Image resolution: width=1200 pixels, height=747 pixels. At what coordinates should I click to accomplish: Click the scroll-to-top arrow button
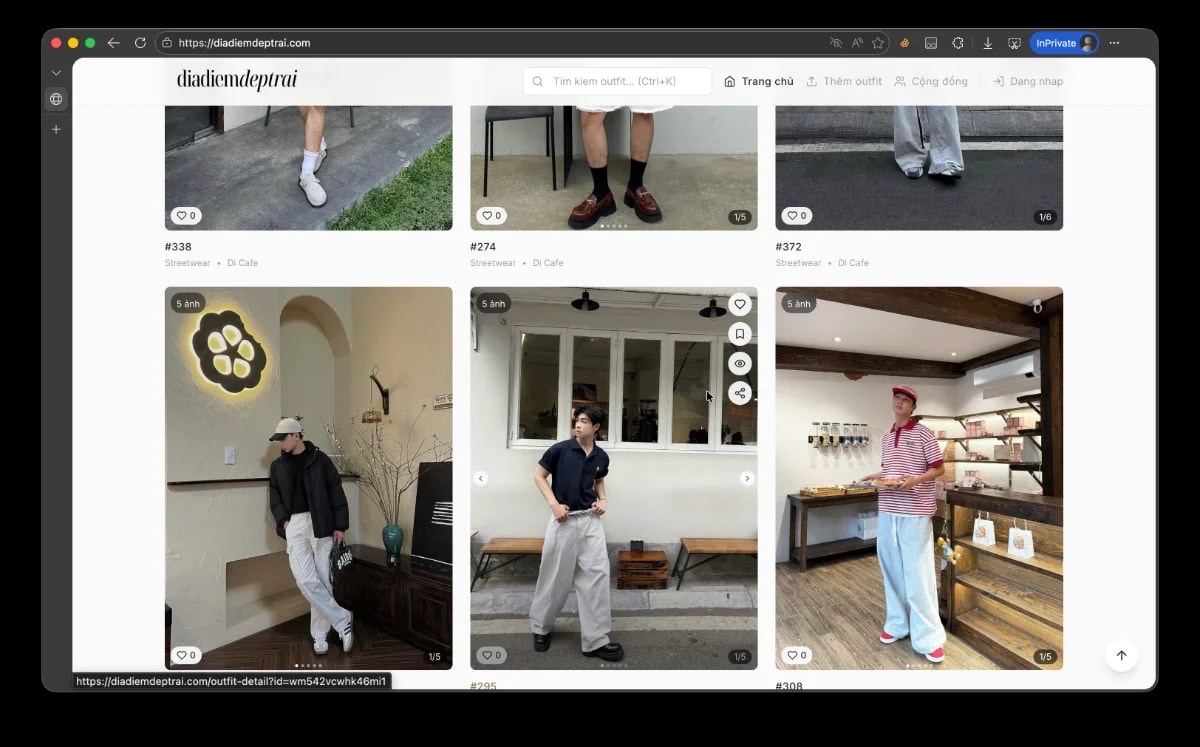[x=1121, y=655]
